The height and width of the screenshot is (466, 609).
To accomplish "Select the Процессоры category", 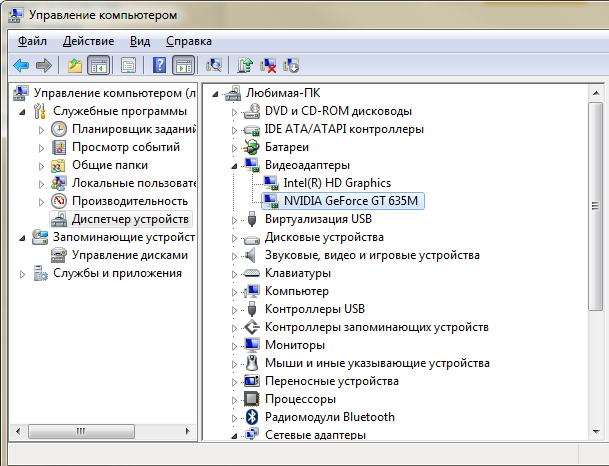I will tap(300, 399).
